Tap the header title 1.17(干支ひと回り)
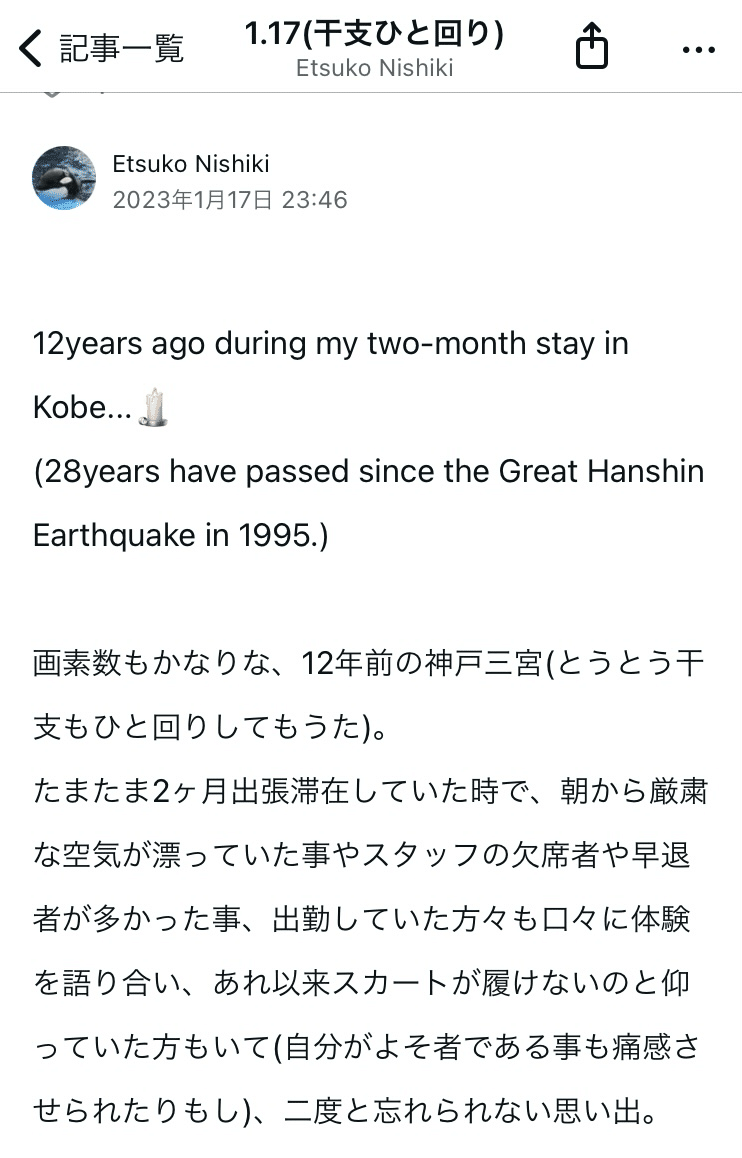This screenshot has width=742, height=1158. tap(374, 33)
